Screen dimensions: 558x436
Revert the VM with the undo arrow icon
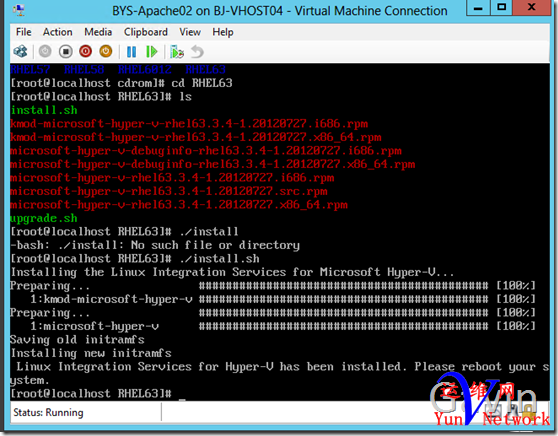tap(197, 52)
